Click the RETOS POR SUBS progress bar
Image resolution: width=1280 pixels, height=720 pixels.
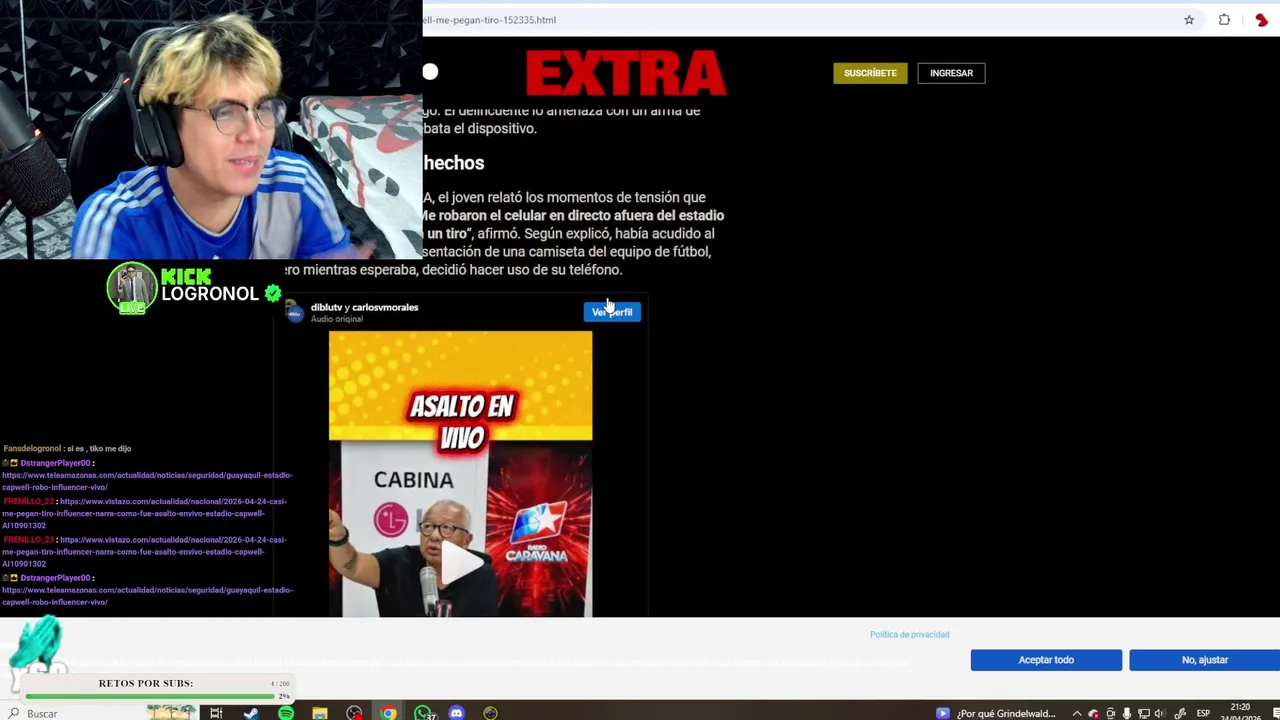coord(150,696)
